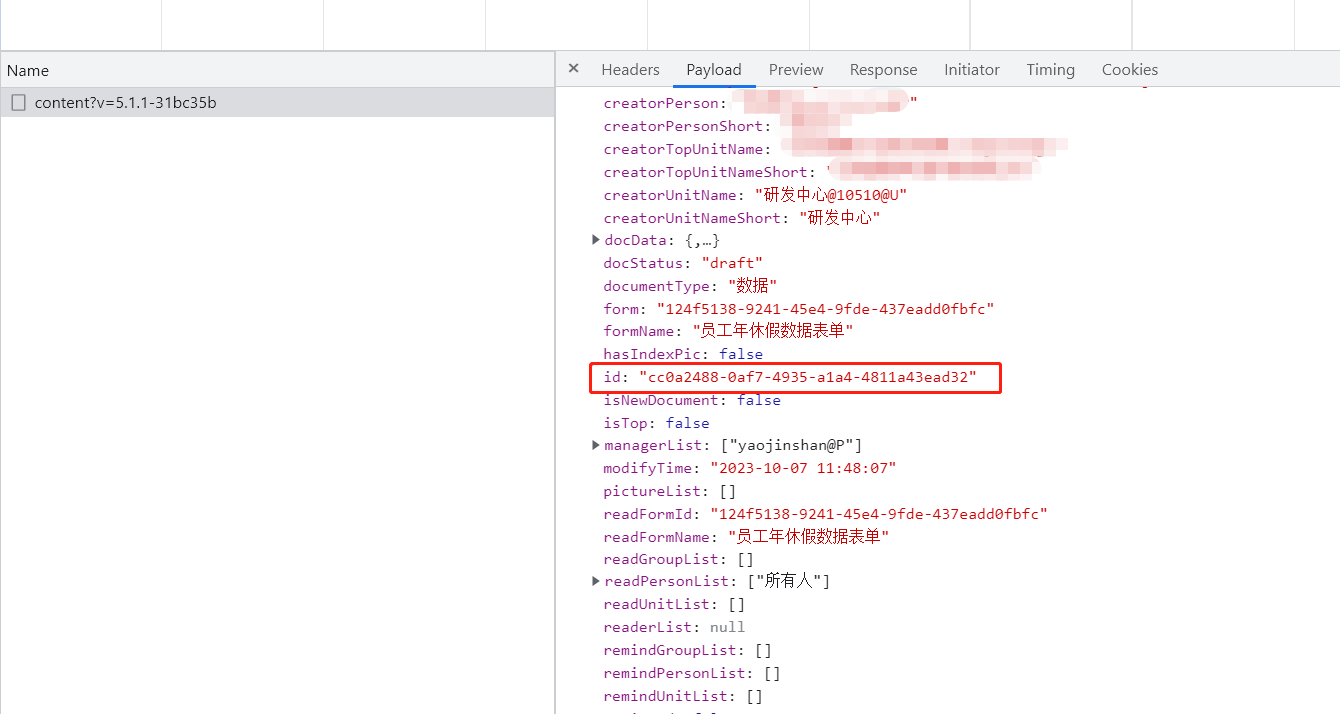Click the creatorPerson key

[x=662, y=103]
